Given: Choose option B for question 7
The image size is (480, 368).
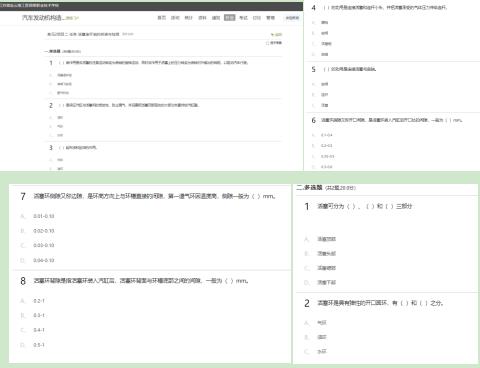Looking at the screenshot, I should pyautogui.click(x=37, y=231).
